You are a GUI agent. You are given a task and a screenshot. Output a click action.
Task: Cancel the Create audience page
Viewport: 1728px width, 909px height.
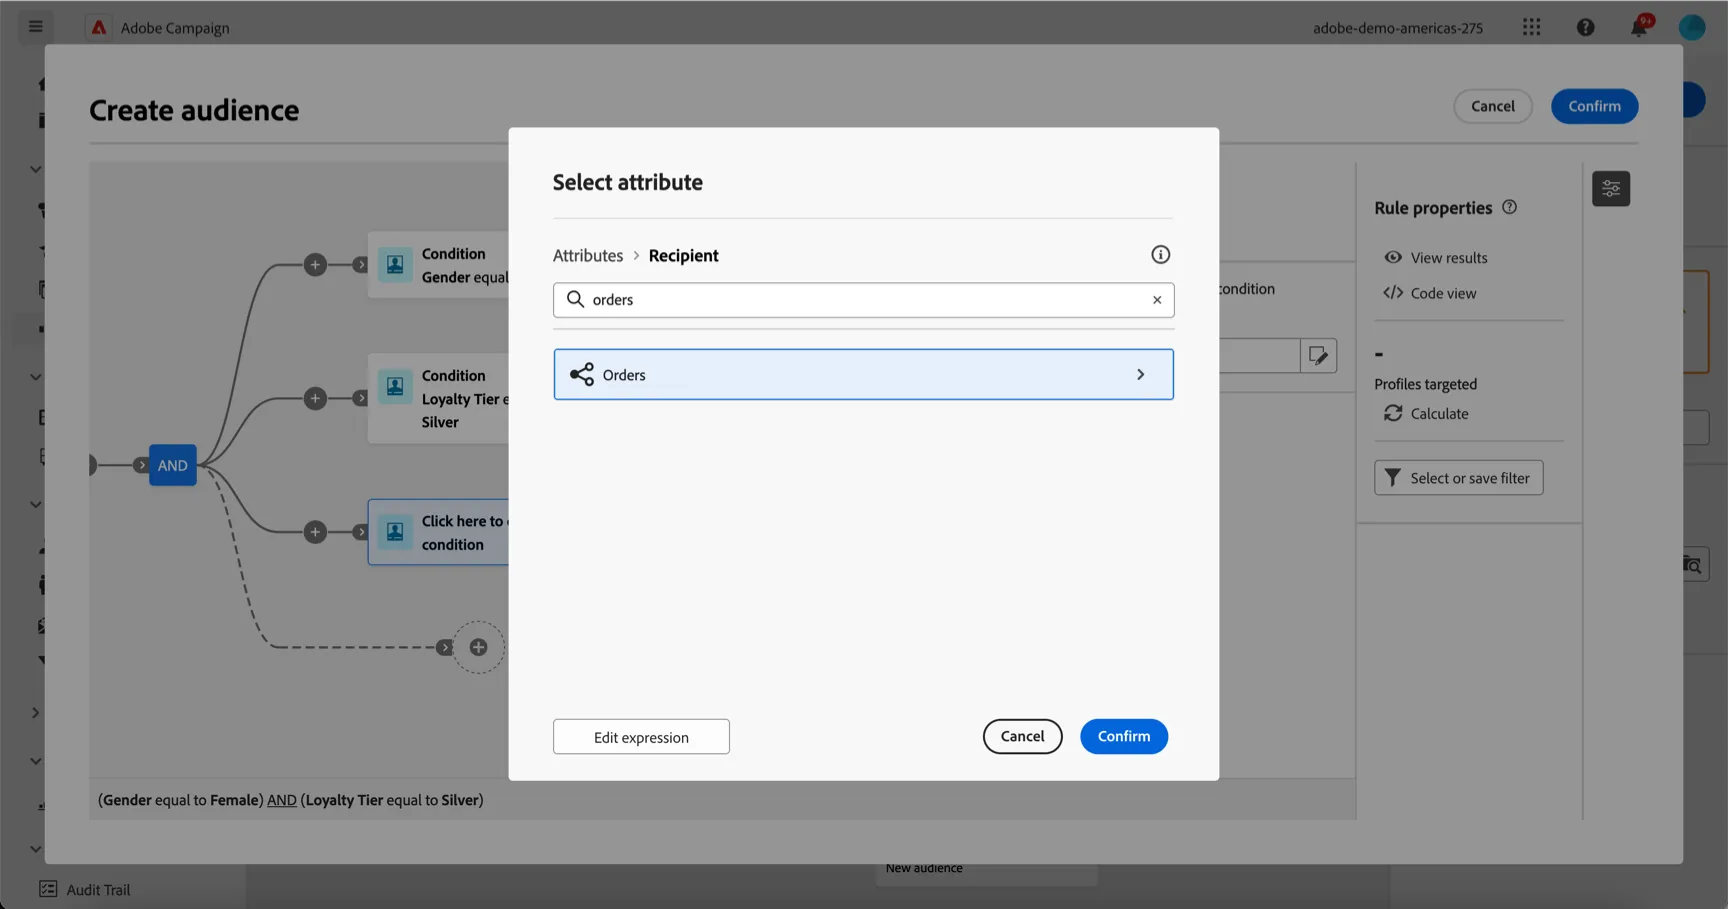click(1492, 106)
